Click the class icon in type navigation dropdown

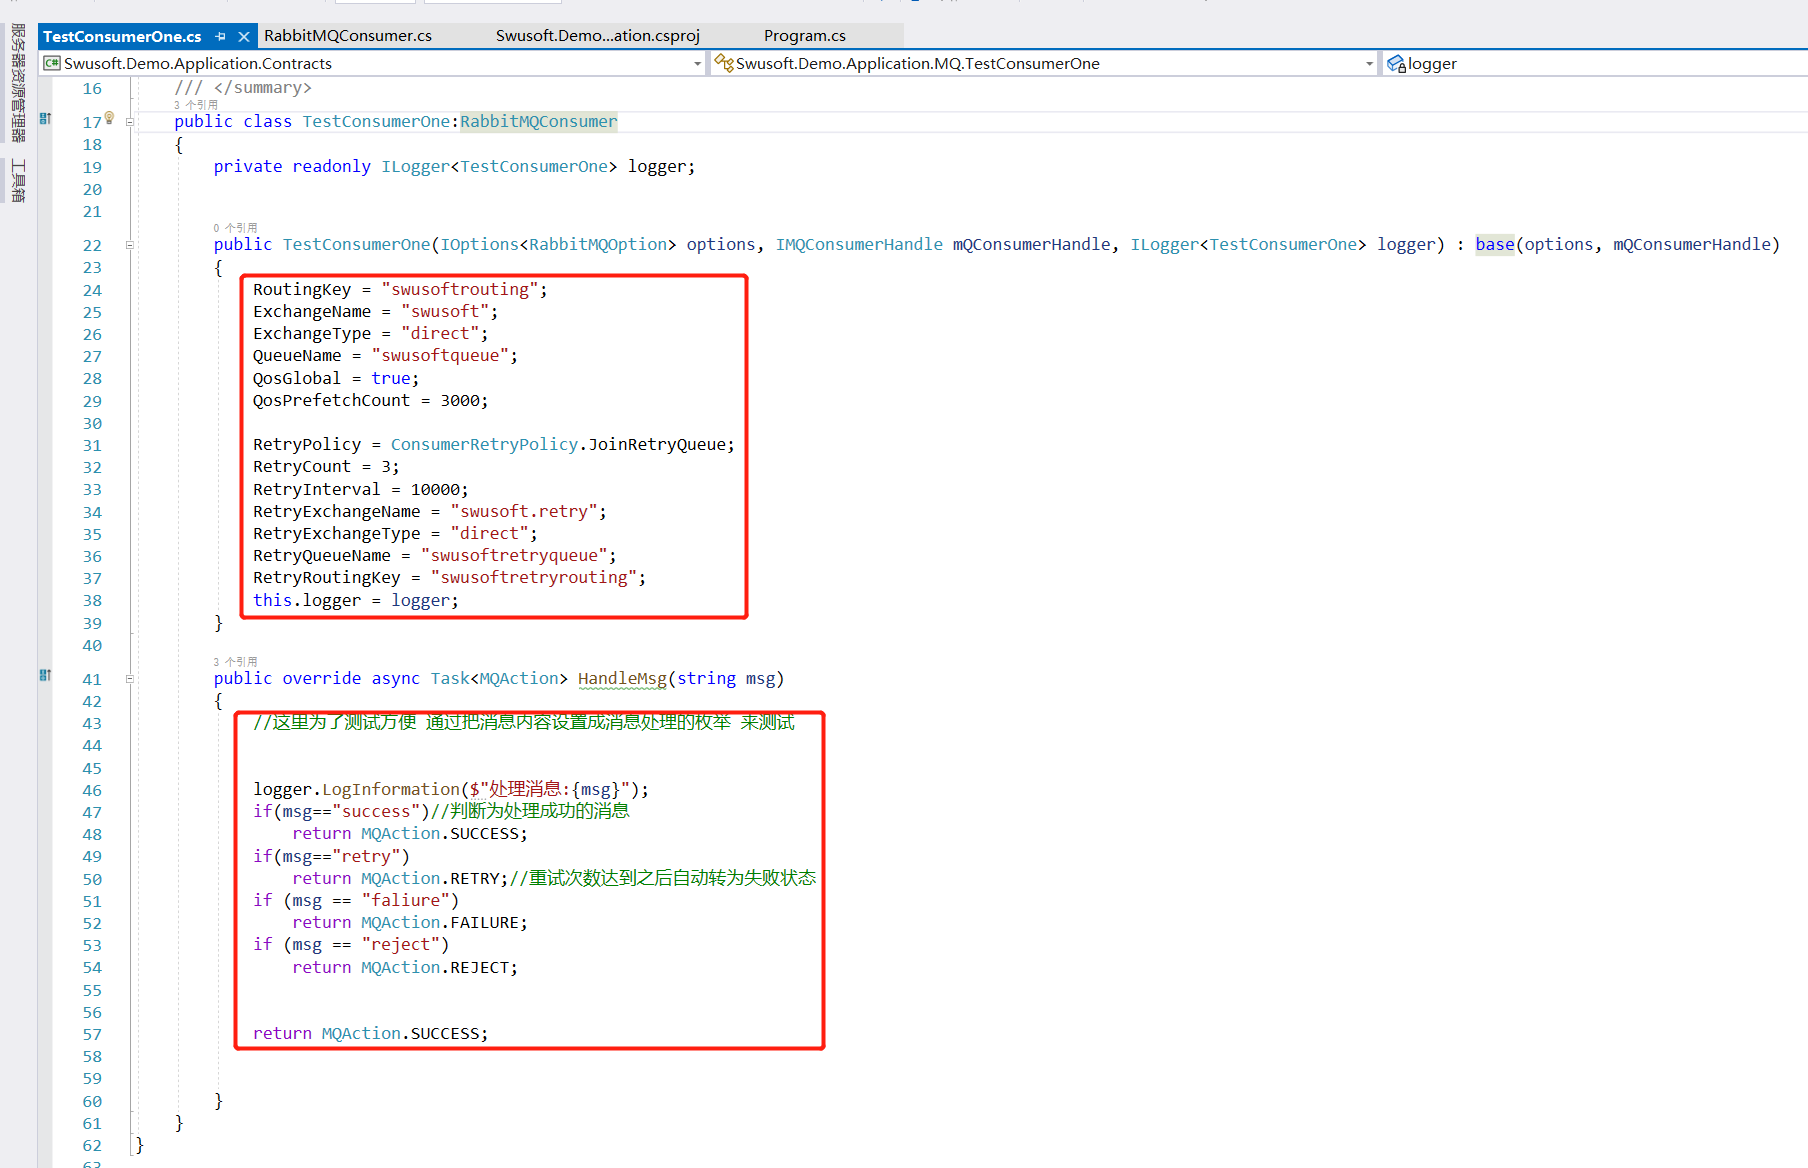click(x=724, y=63)
